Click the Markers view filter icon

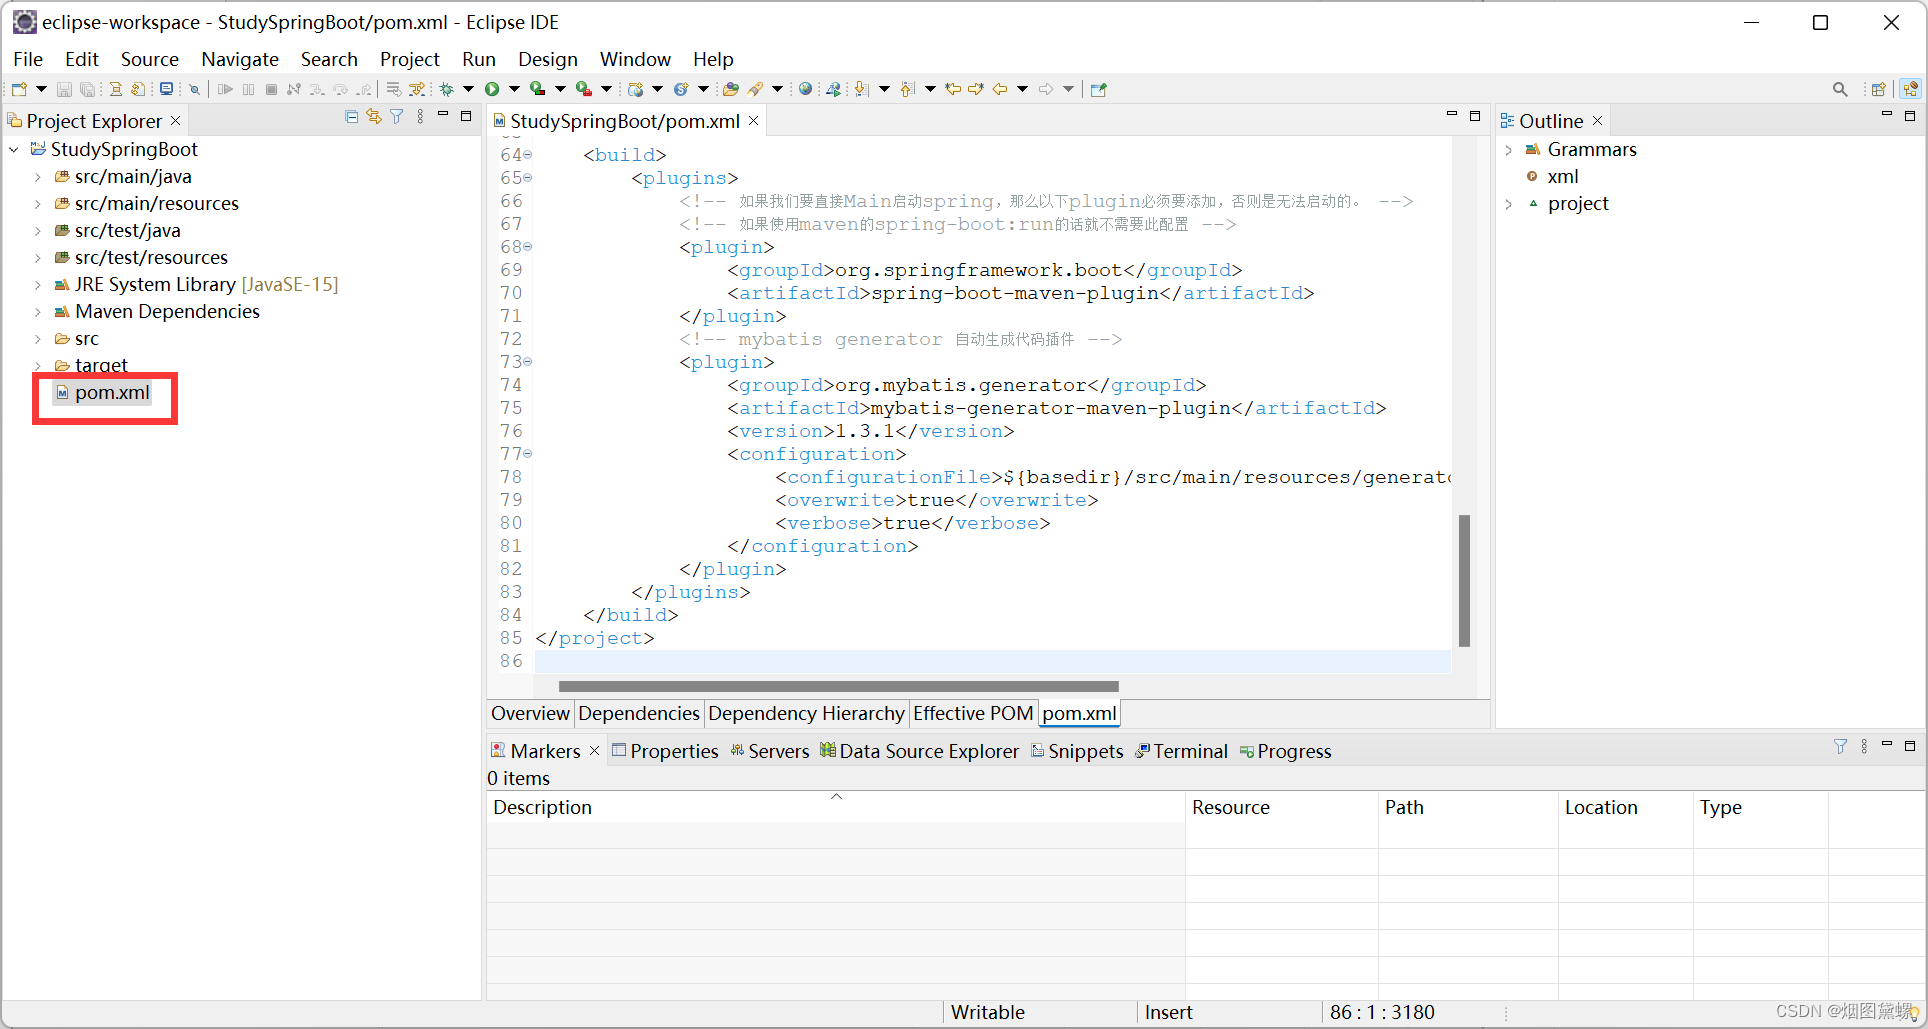[1840, 746]
